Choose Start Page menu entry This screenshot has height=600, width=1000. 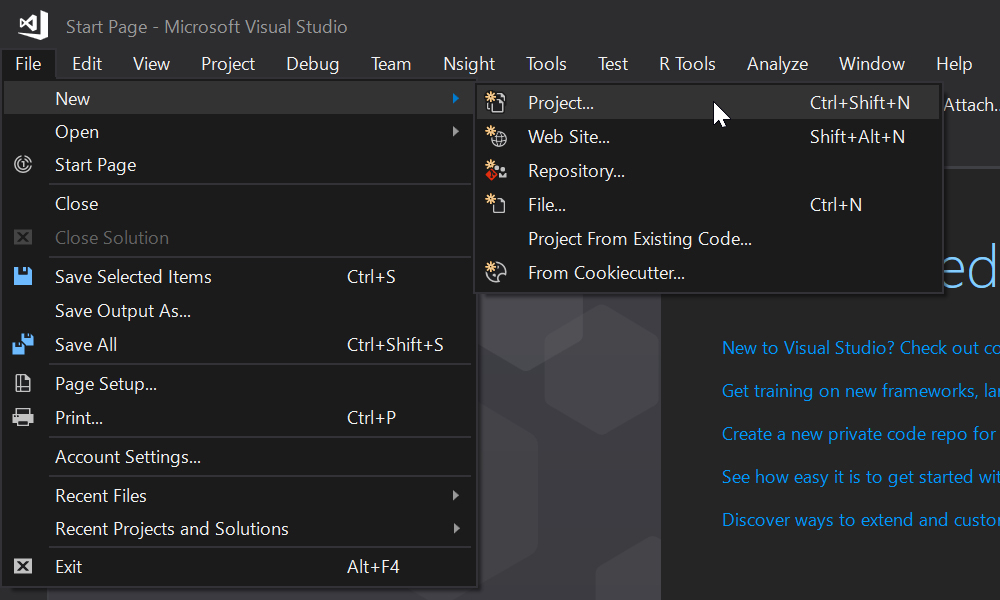pyautogui.click(x=237, y=165)
